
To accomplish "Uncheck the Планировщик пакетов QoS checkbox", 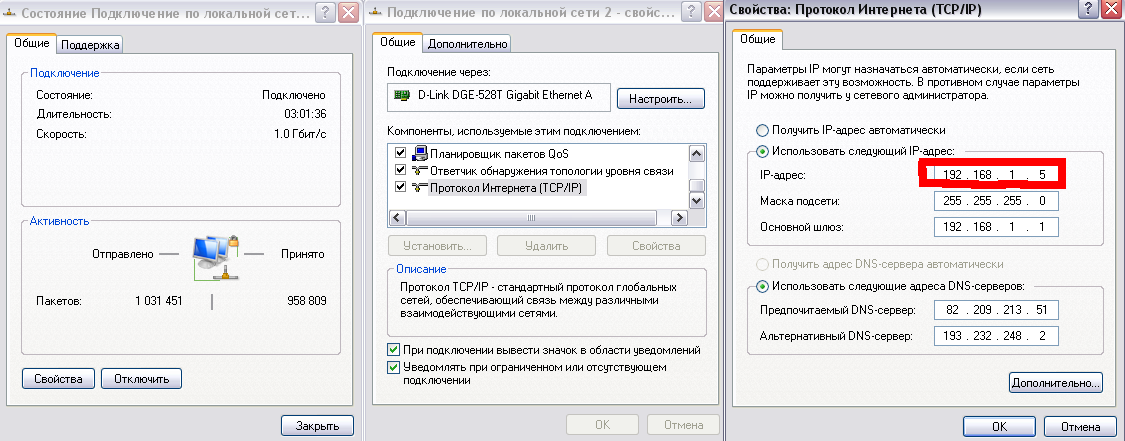I will point(401,153).
